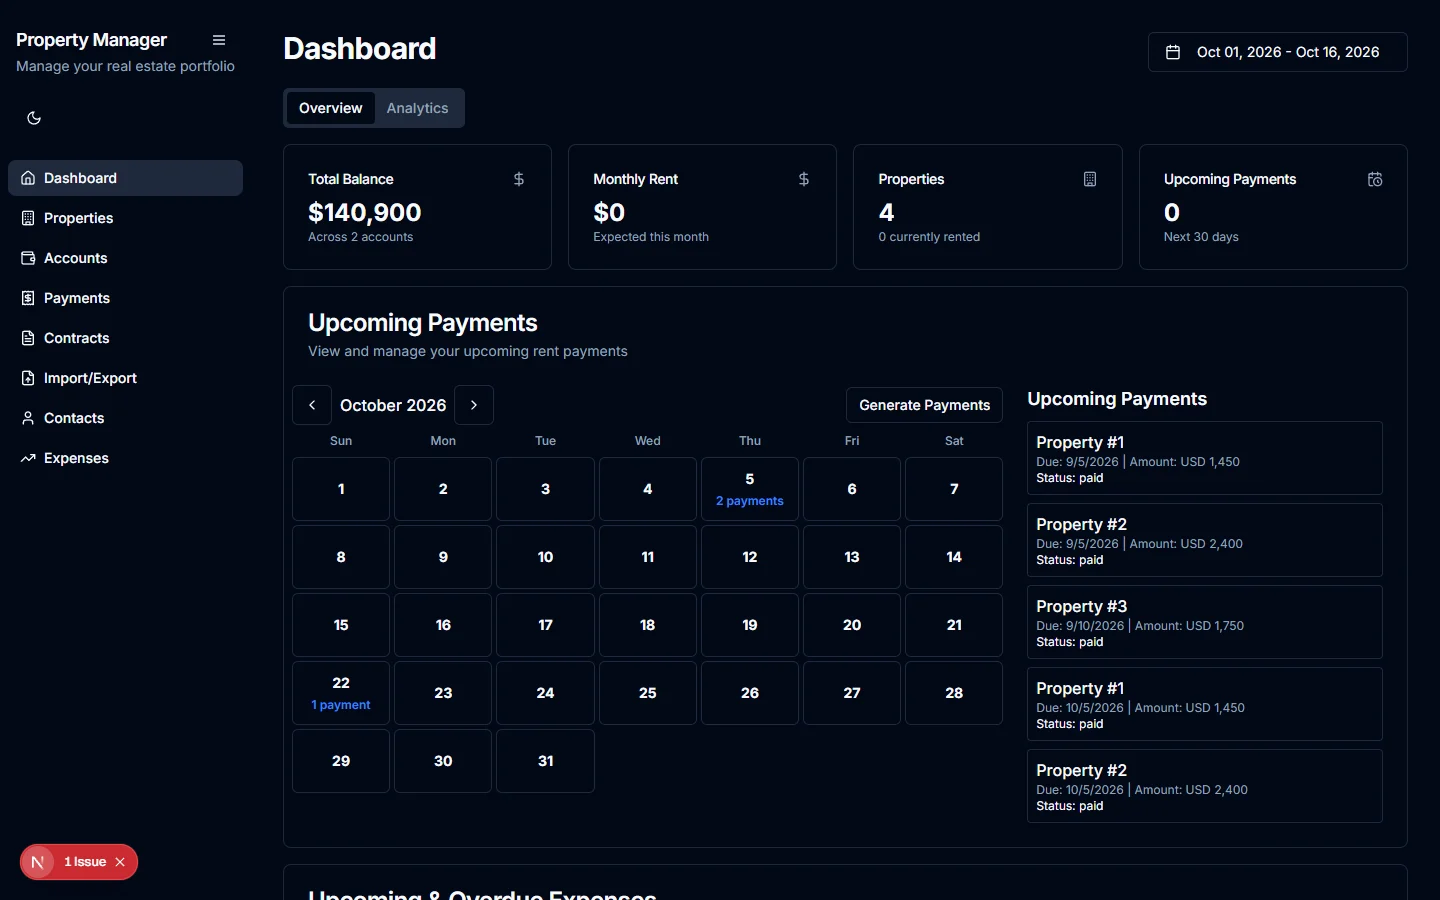The width and height of the screenshot is (1440, 900).
Task: Toggle dark mode moon icon
Action: [34, 118]
